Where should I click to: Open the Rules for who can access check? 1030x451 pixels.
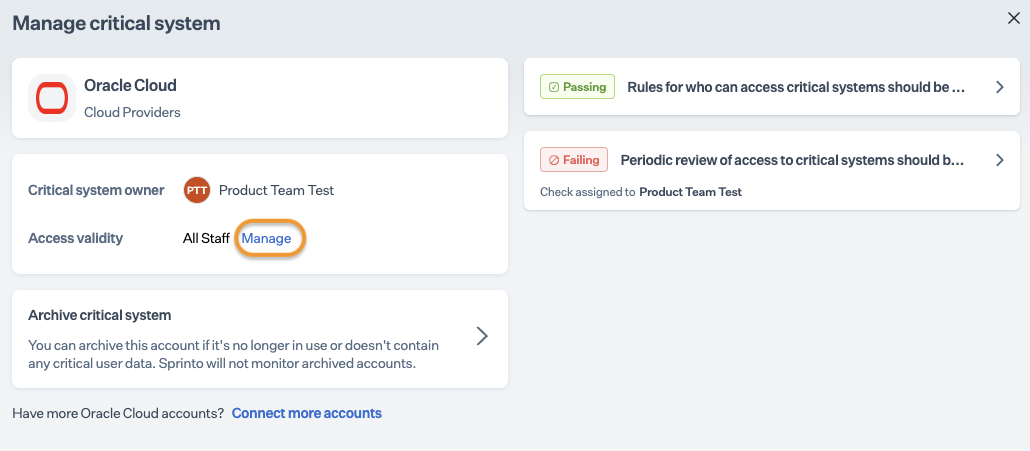(795, 87)
